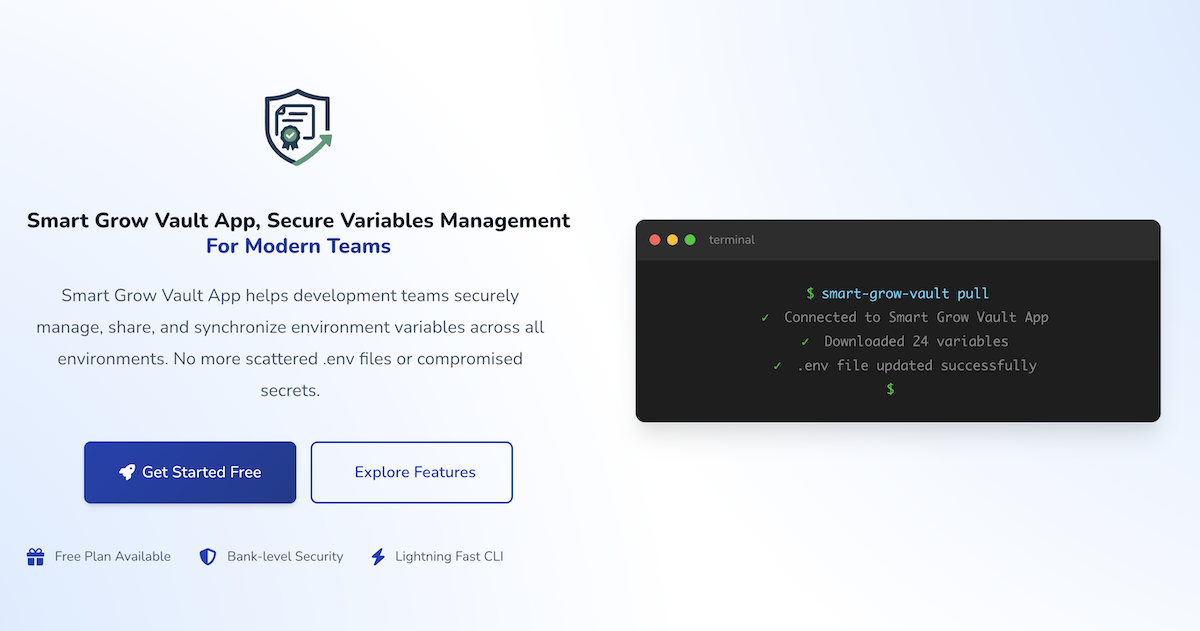Expand the terminal window title bar
The width and height of the screenshot is (1200, 631).
[x=898, y=240]
